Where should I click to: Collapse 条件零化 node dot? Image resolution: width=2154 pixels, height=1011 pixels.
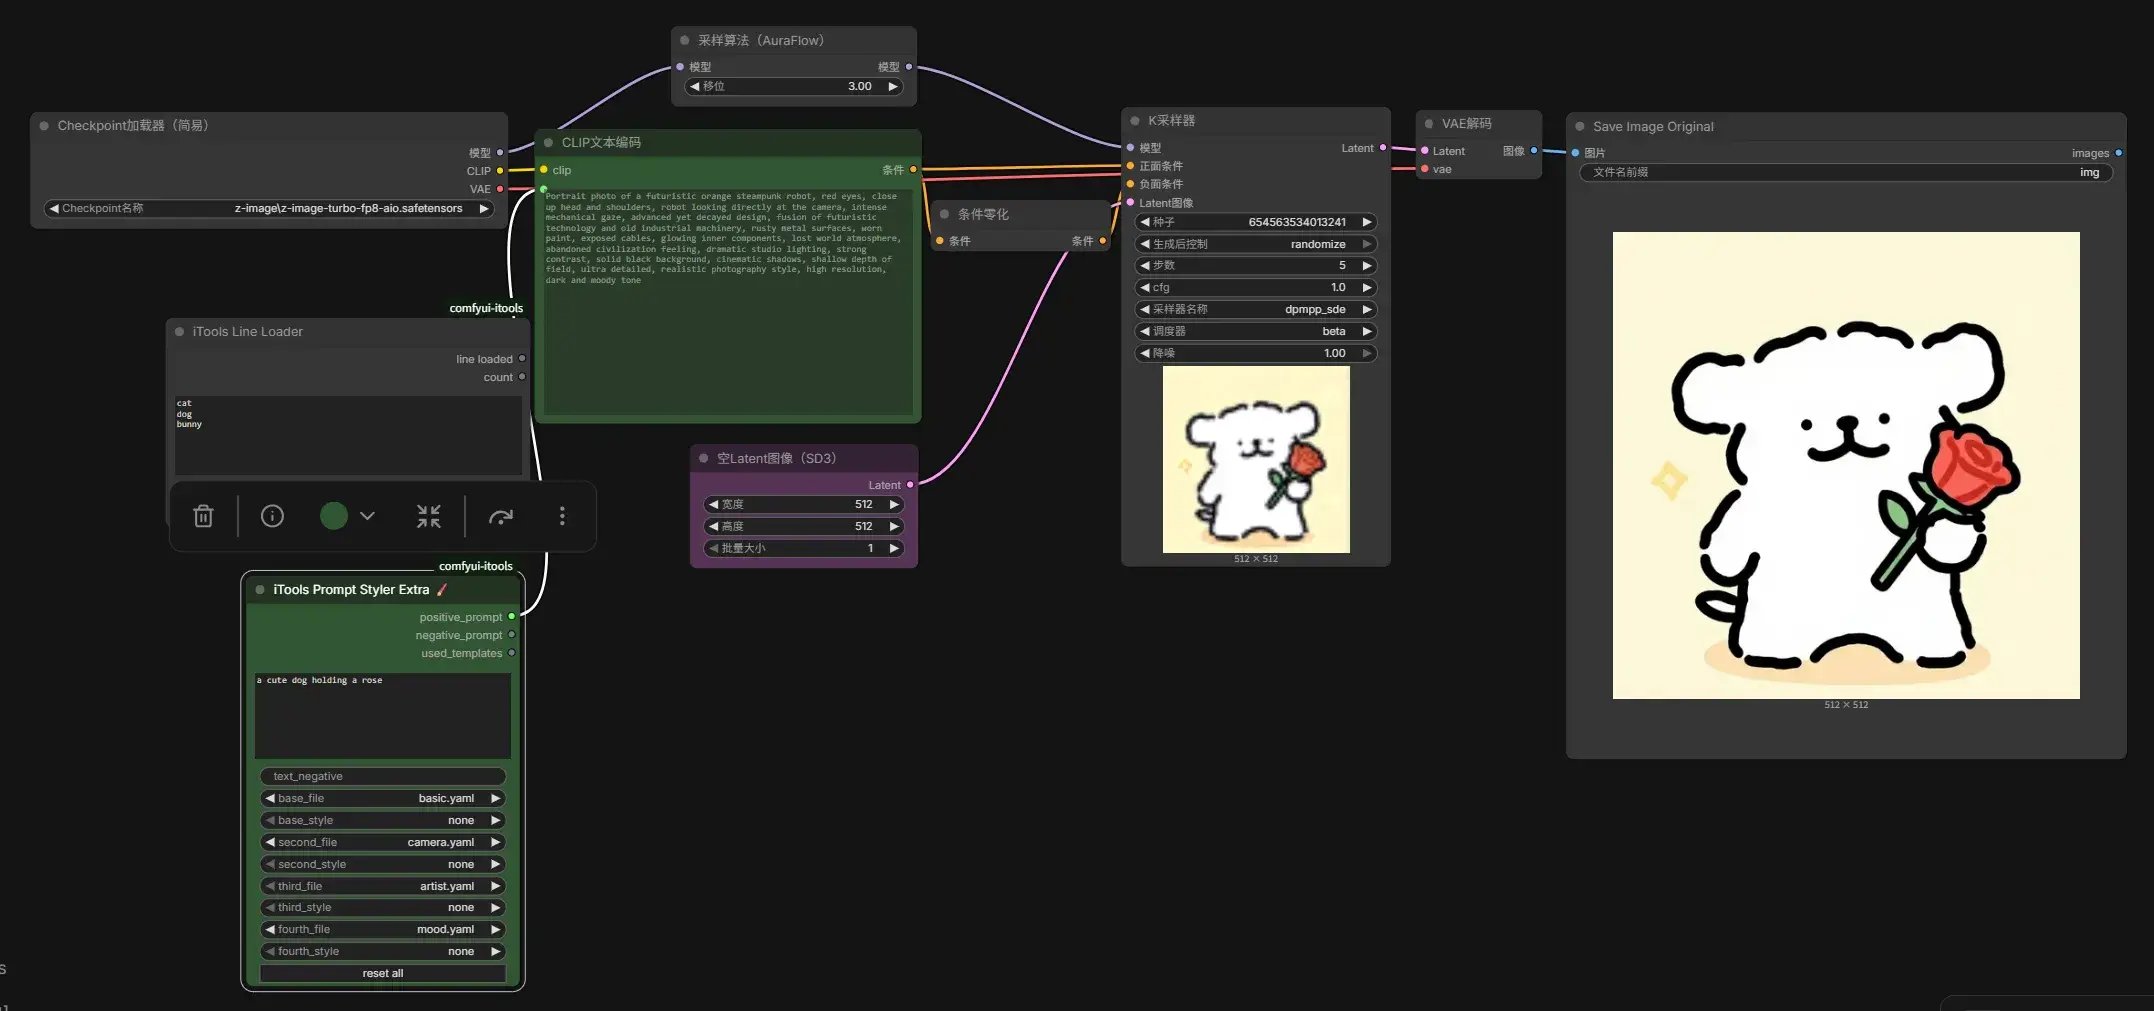[944, 215]
